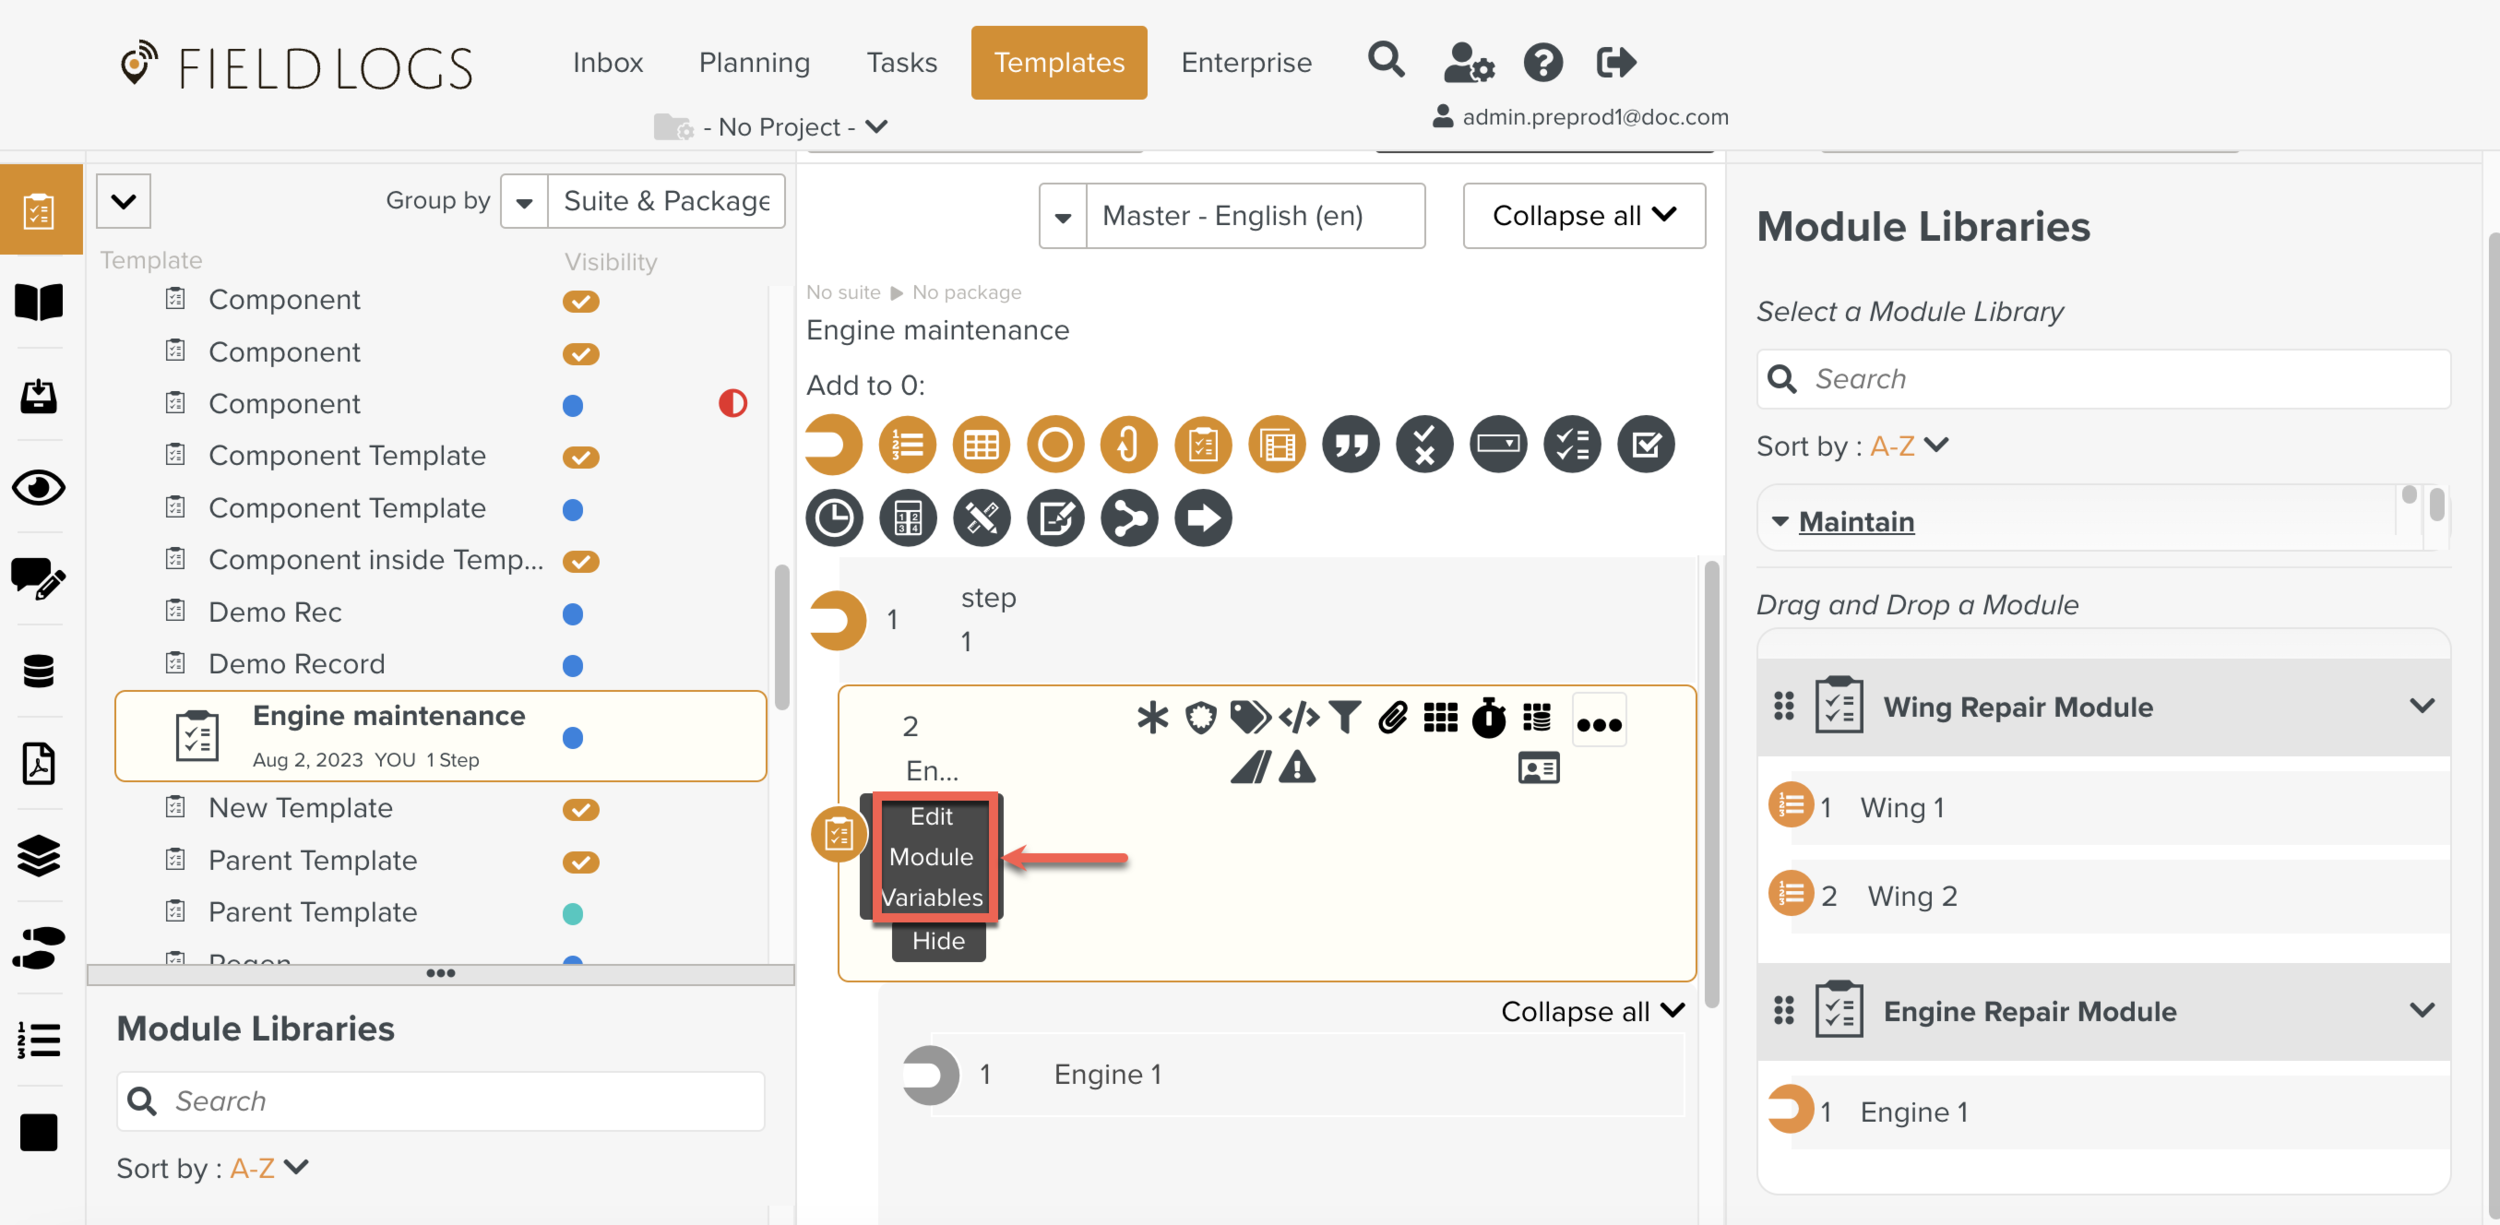Viewport: 2500px width, 1225px height.
Task: Click Edit Module Variables
Action: (931, 857)
